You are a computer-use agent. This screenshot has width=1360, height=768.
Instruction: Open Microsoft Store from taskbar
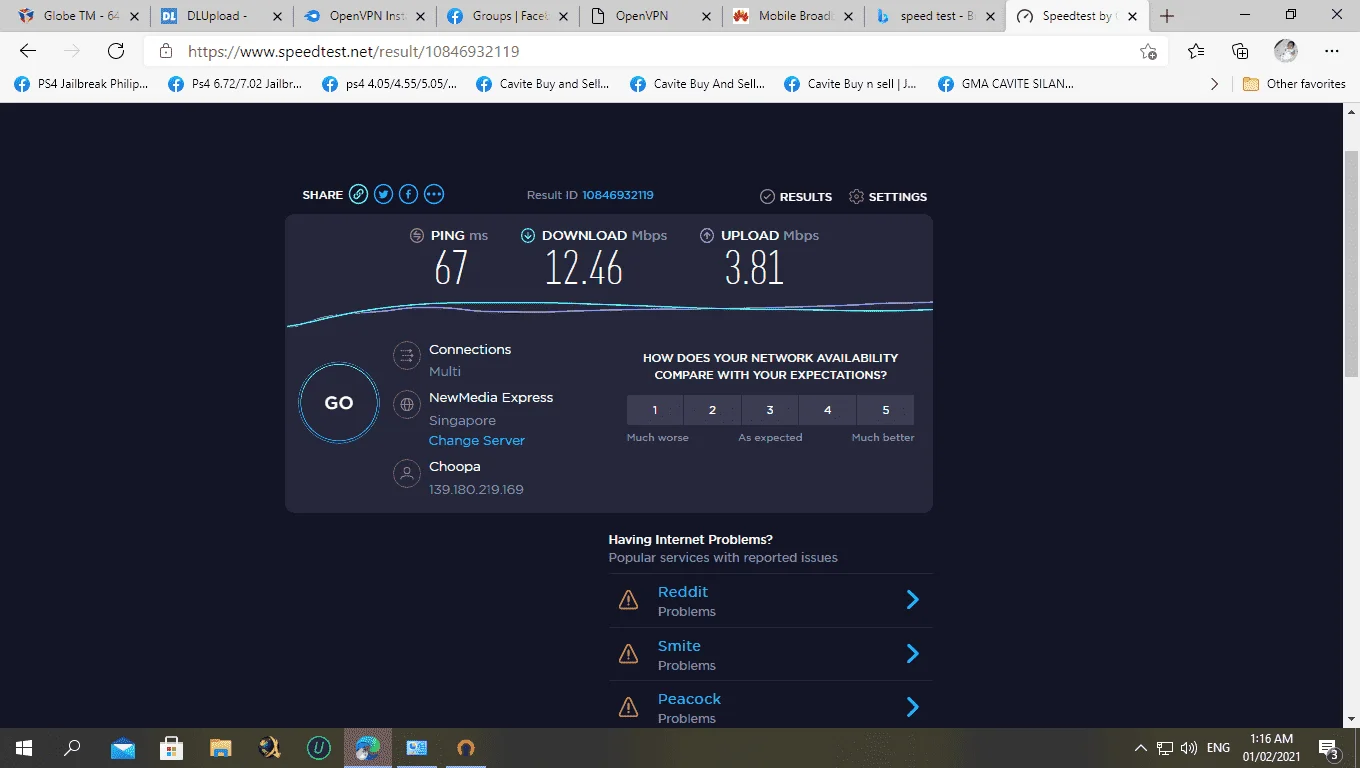[172, 747]
